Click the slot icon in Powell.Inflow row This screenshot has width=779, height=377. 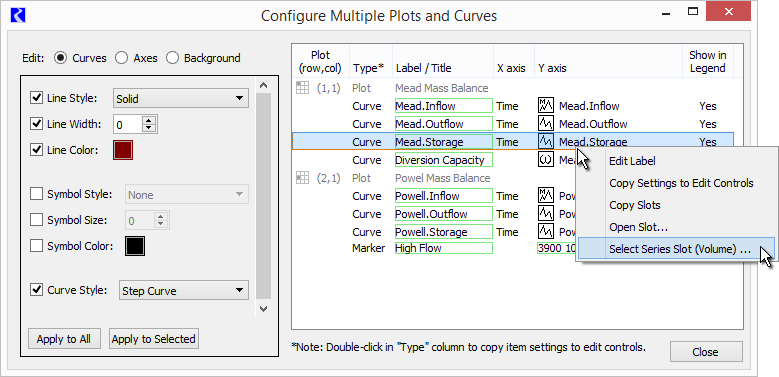pyautogui.click(x=545, y=196)
